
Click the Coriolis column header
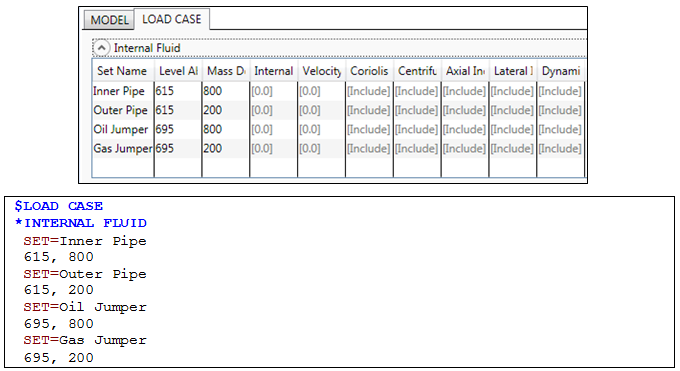369,71
